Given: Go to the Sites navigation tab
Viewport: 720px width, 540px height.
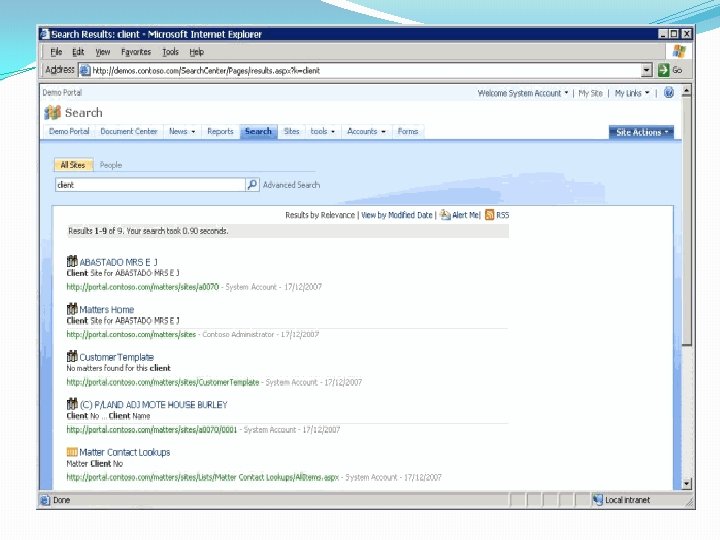Looking at the screenshot, I should coord(292,131).
